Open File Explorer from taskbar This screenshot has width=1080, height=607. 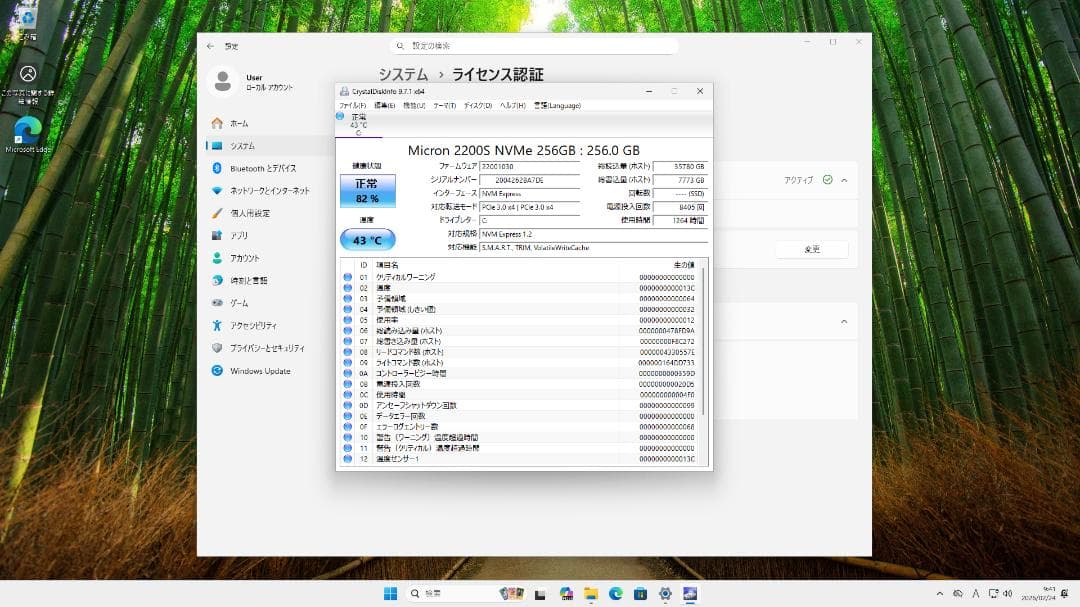point(591,594)
